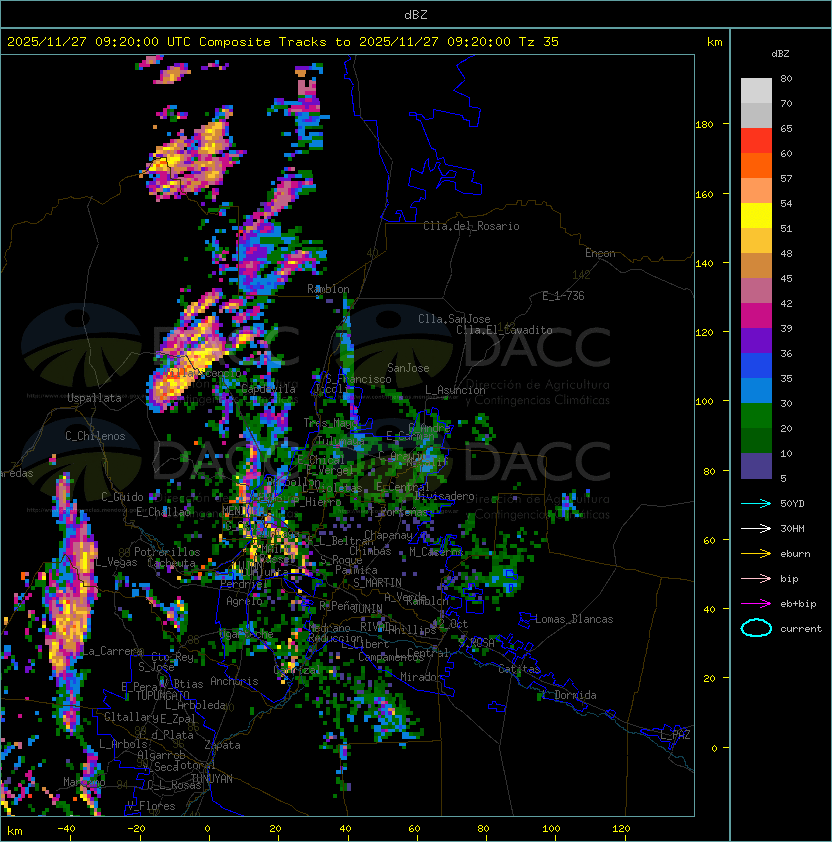Click the 'current' legend label
The width and height of the screenshot is (832, 842).
click(x=801, y=629)
